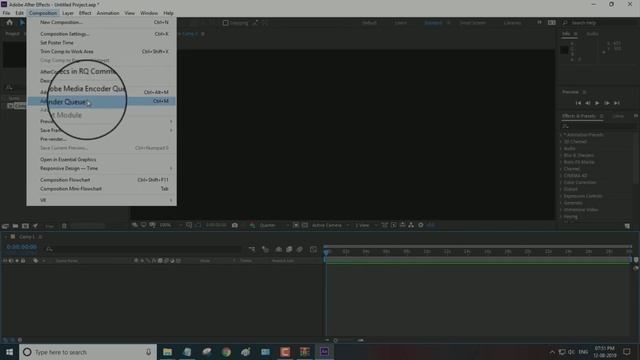Click the frame blending icon in timeline

(x=289, y=249)
